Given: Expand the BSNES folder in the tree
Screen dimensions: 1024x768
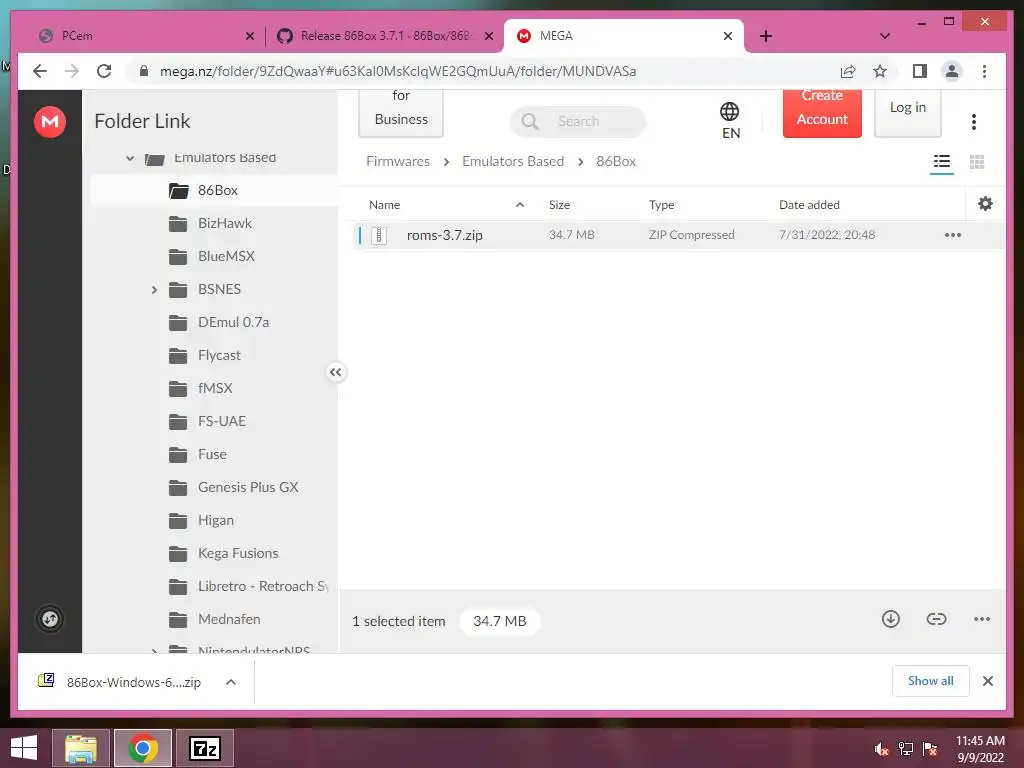Looking at the screenshot, I should [x=154, y=289].
